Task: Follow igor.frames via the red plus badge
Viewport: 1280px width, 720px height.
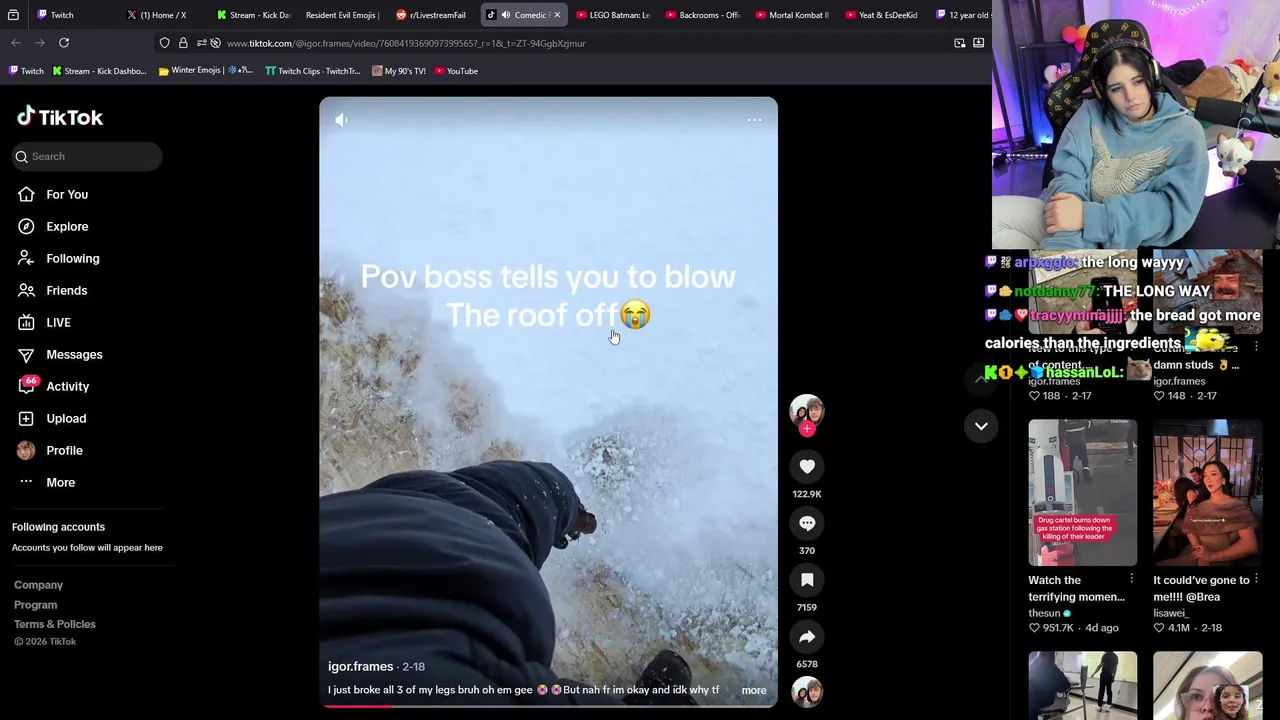Action: tap(807, 429)
